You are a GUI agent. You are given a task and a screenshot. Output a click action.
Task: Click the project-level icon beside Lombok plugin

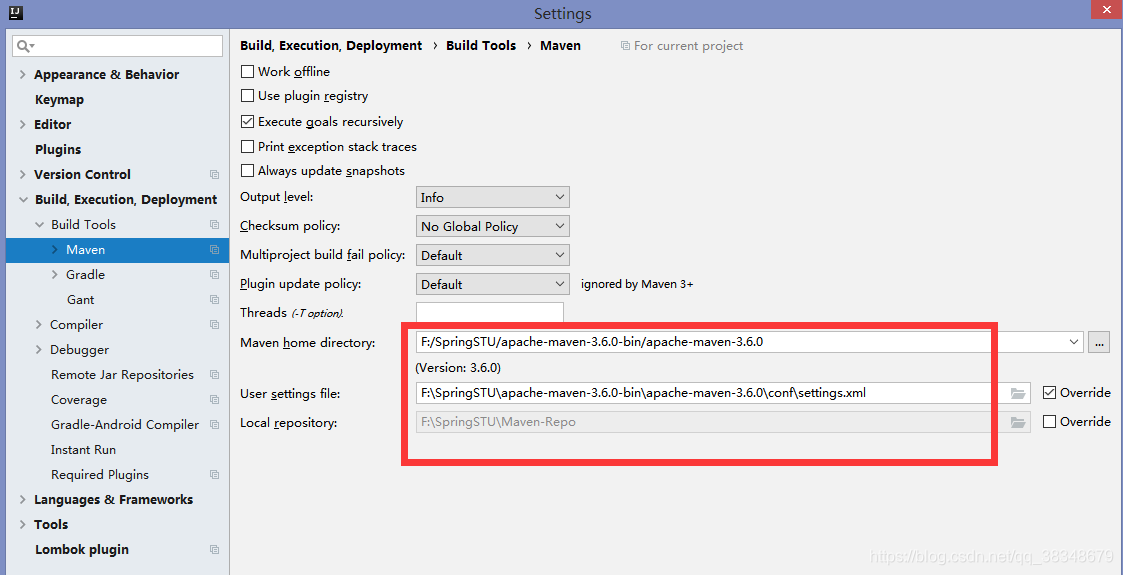click(214, 550)
